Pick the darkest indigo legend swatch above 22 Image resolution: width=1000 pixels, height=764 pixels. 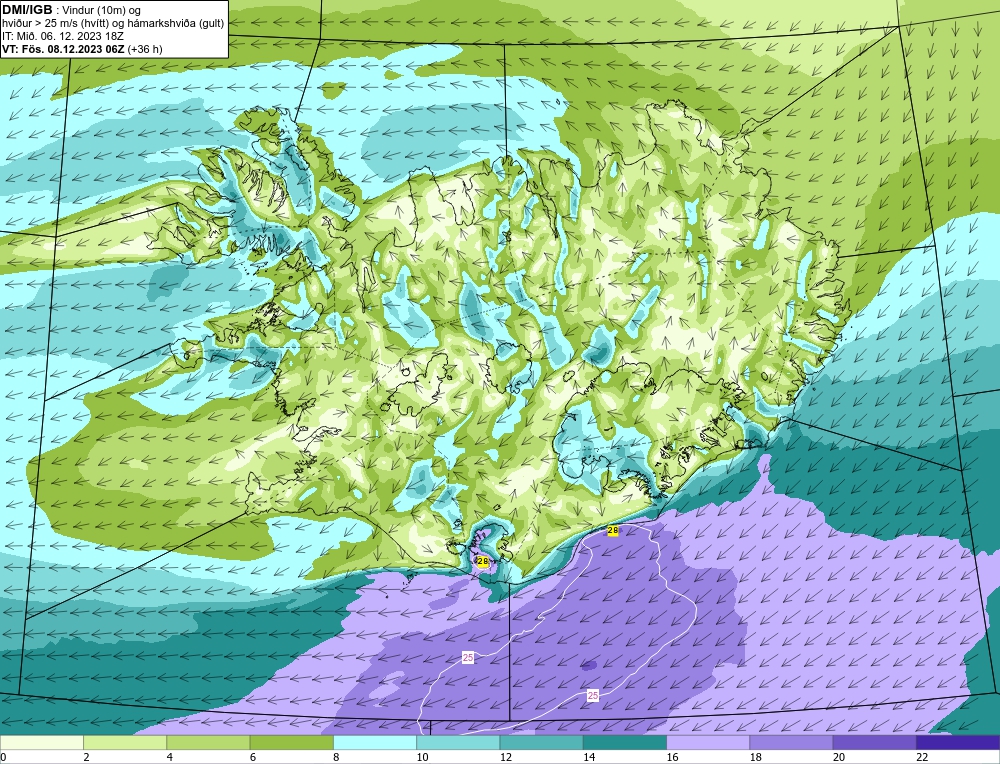[958, 742]
